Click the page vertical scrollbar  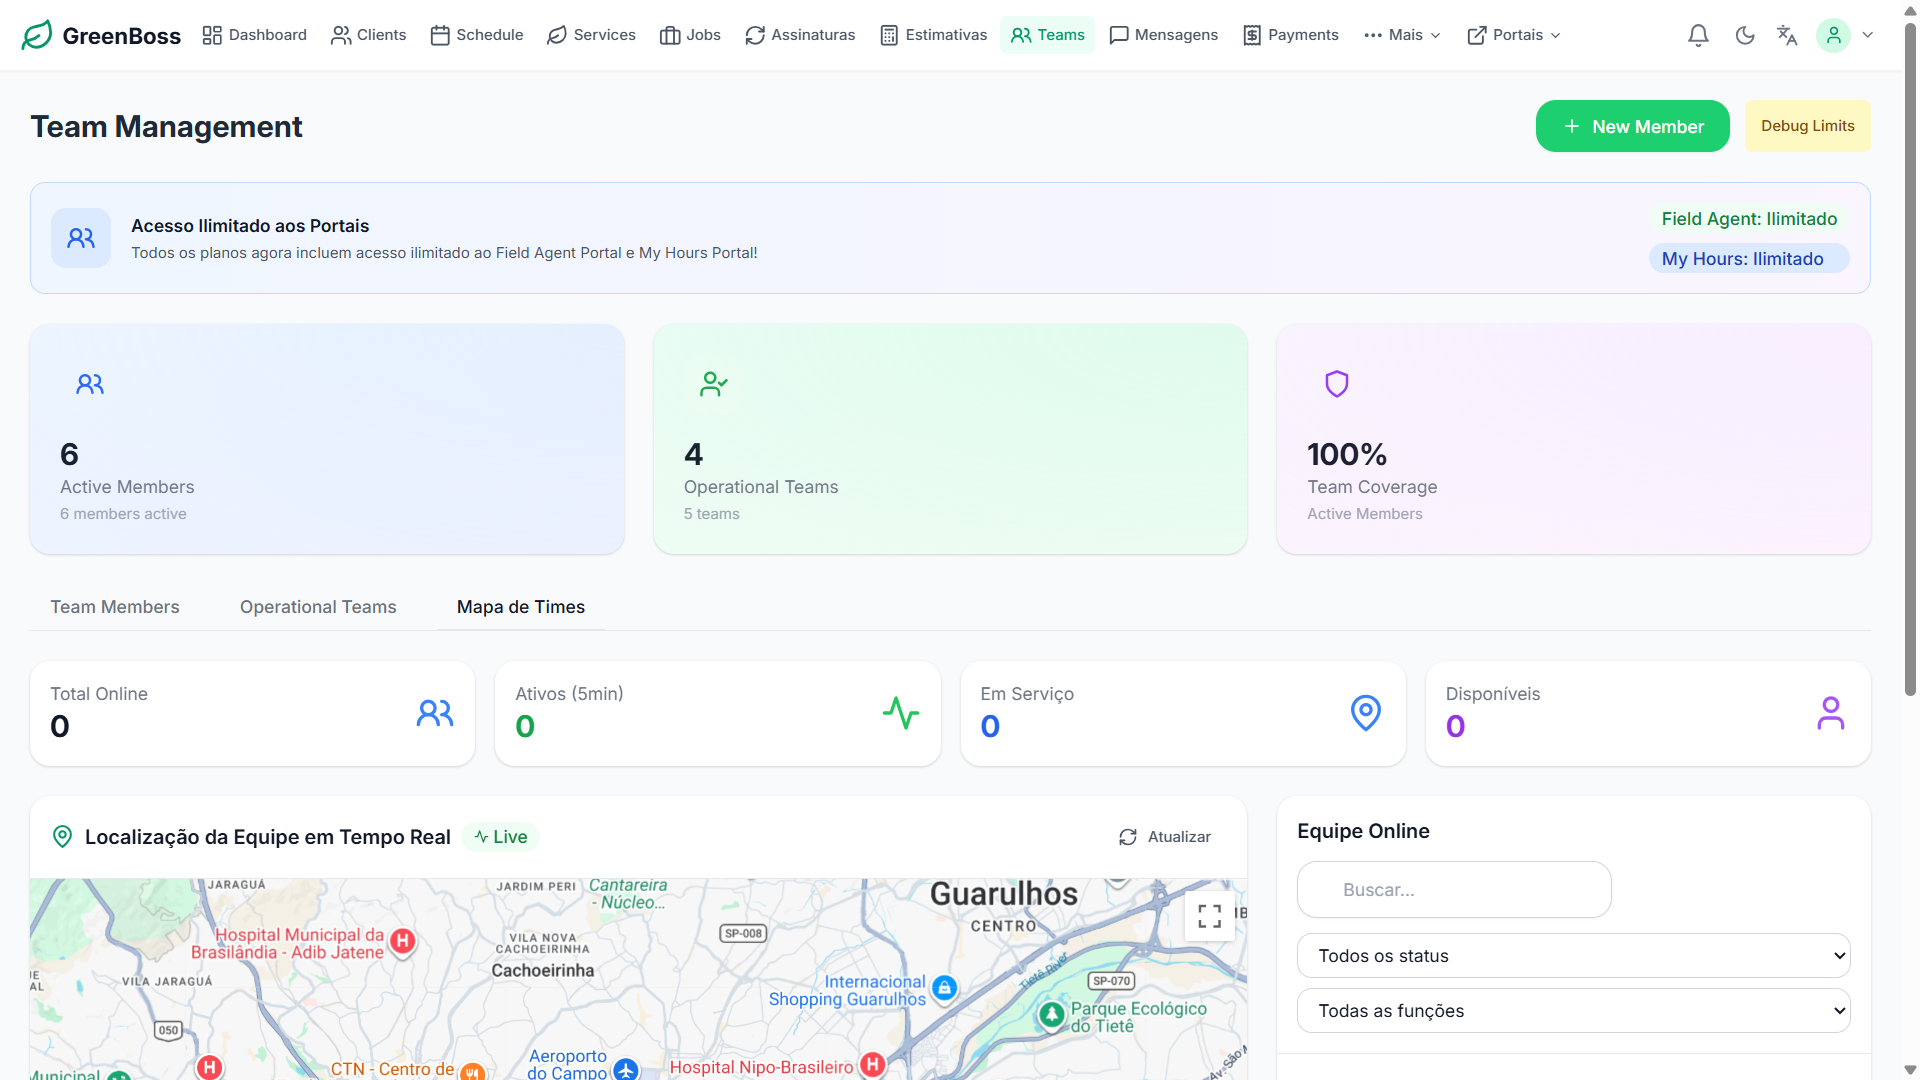pos(1910,360)
